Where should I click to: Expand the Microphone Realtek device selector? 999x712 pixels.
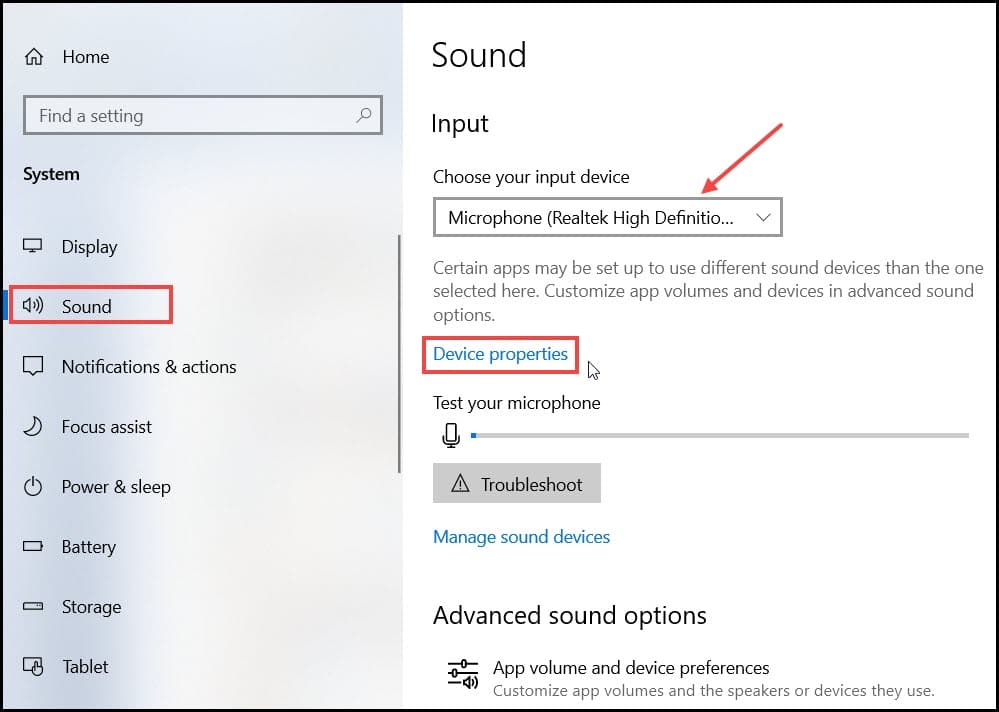[x=607, y=217]
